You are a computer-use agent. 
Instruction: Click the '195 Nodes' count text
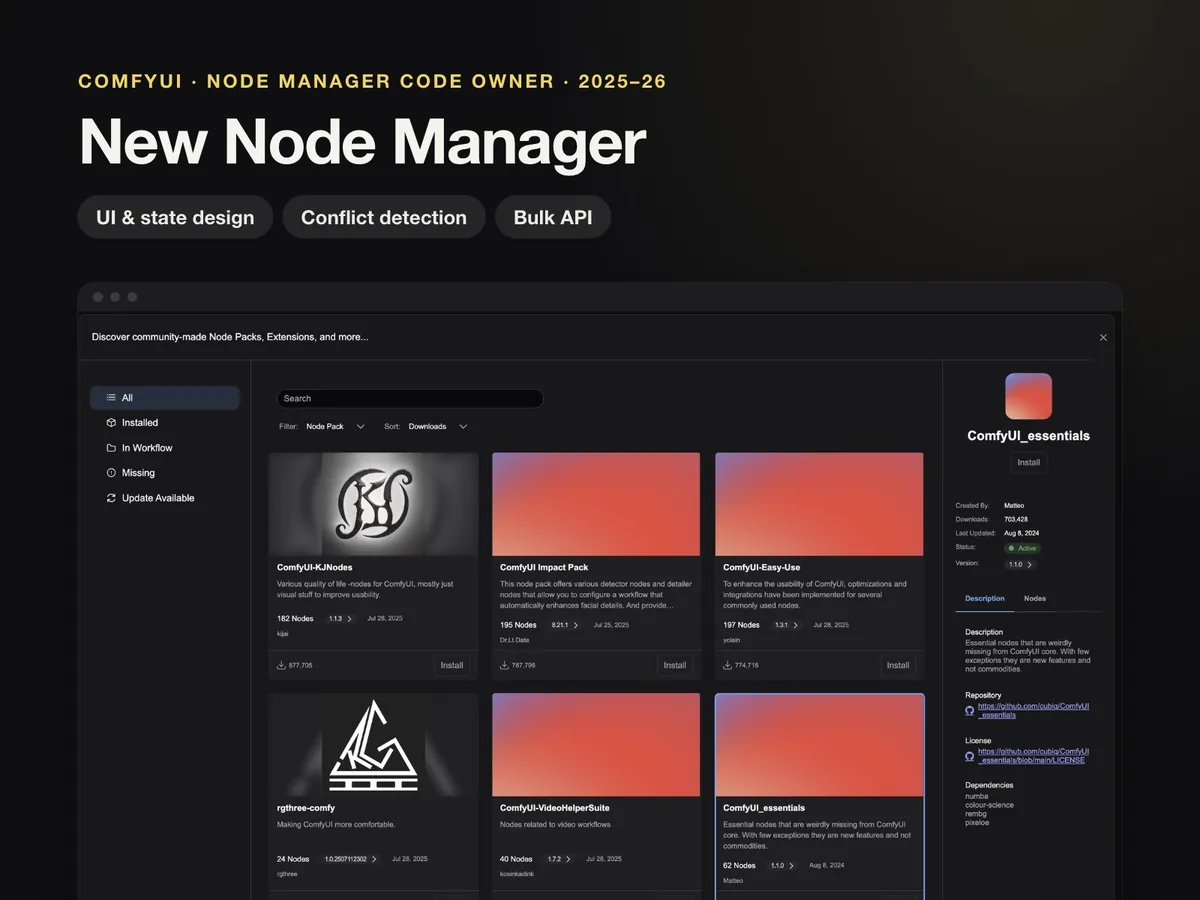[x=519, y=625]
